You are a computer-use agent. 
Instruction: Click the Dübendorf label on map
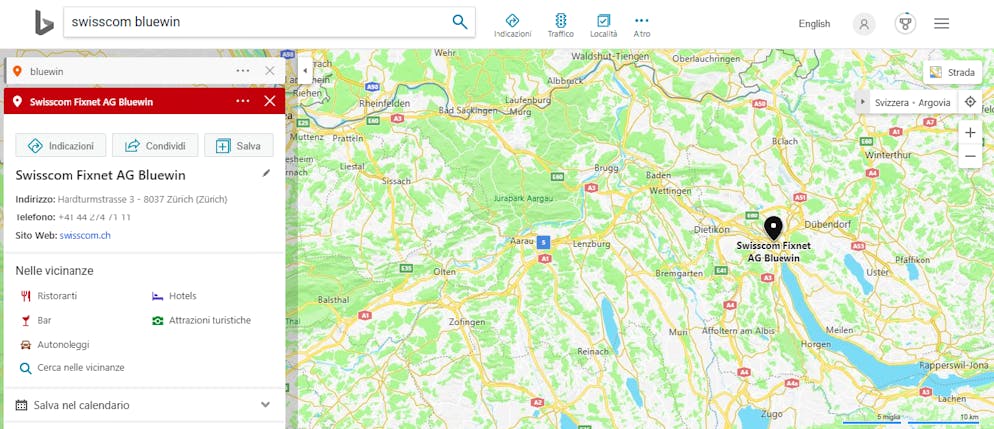826,224
